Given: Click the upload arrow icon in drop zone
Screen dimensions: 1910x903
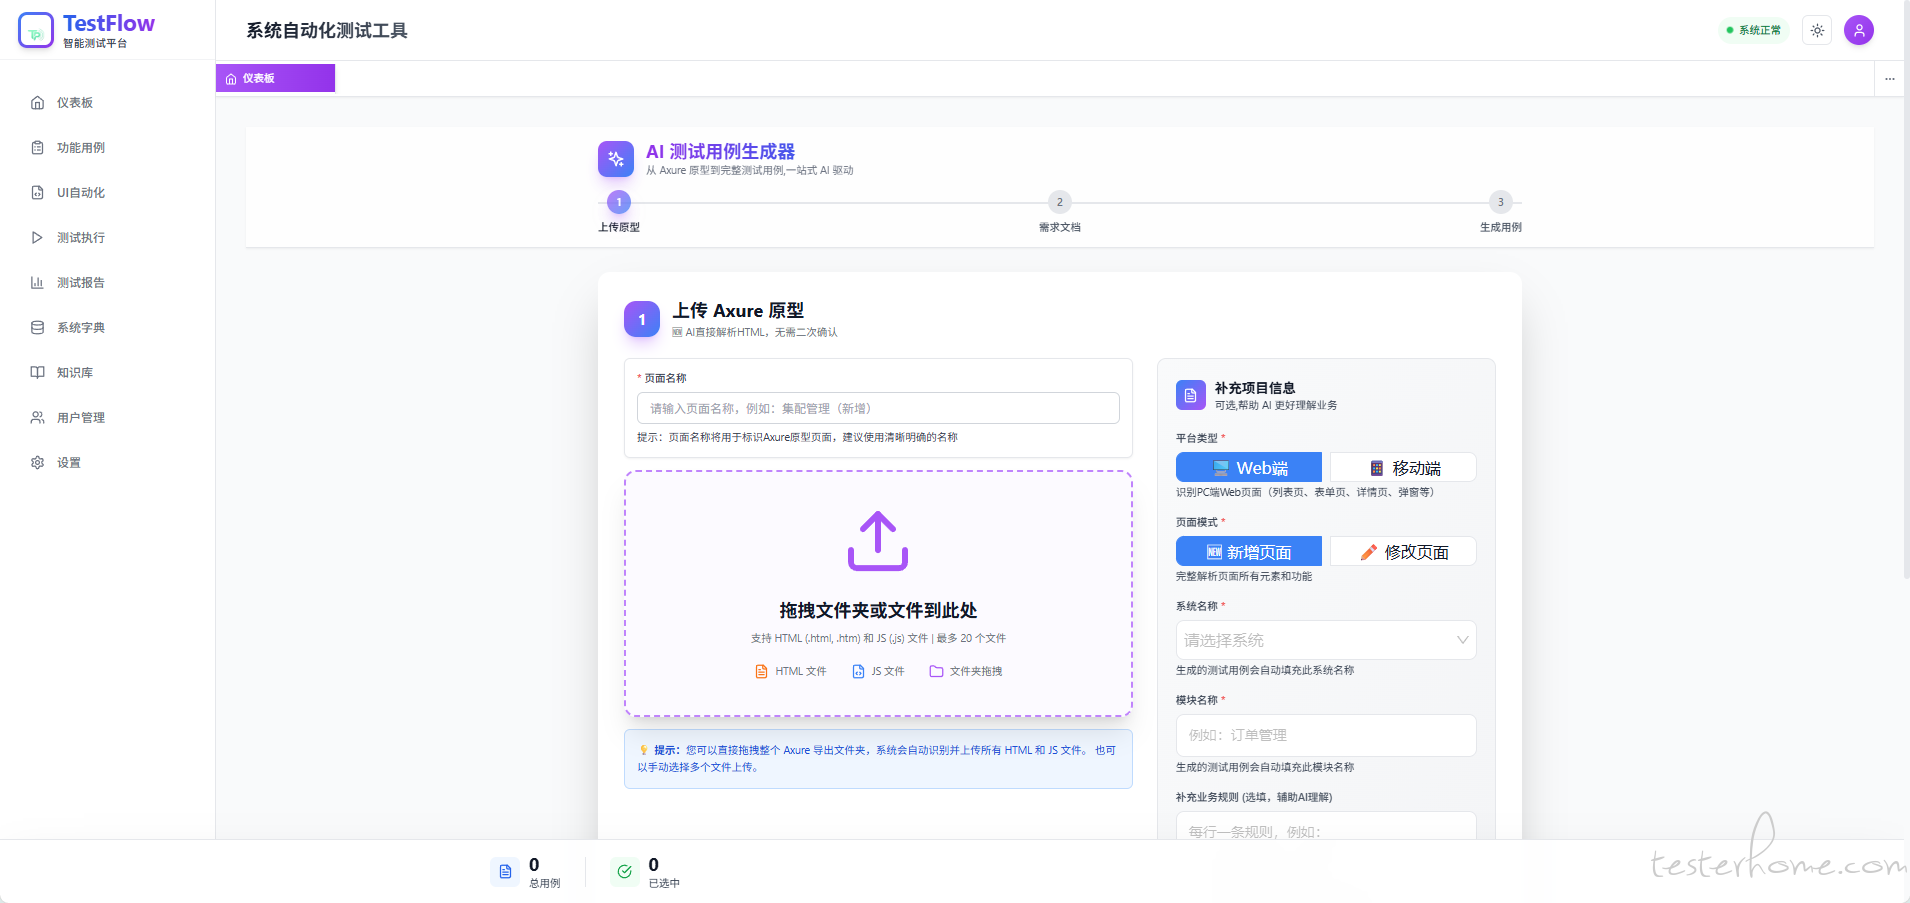Looking at the screenshot, I should click(x=877, y=541).
